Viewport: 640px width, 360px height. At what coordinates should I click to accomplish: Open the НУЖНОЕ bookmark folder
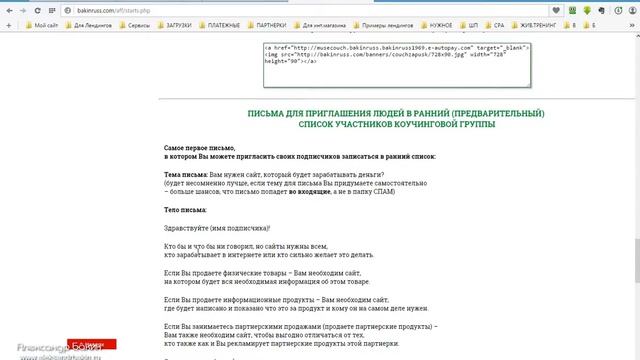coord(437,25)
